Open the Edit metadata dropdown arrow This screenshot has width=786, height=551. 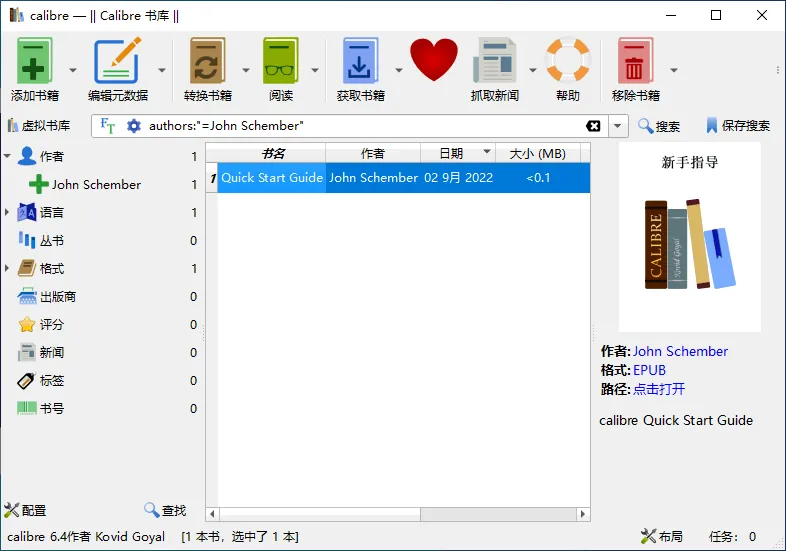pyautogui.click(x=162, y=70)
